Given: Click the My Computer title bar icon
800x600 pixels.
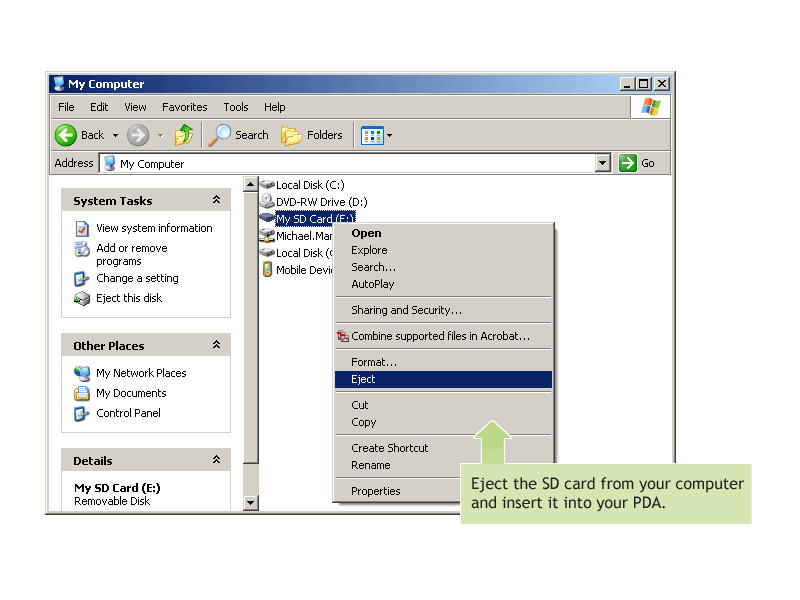Looking at the screenshot, I should pyautogui.click(x=59, y=84).
